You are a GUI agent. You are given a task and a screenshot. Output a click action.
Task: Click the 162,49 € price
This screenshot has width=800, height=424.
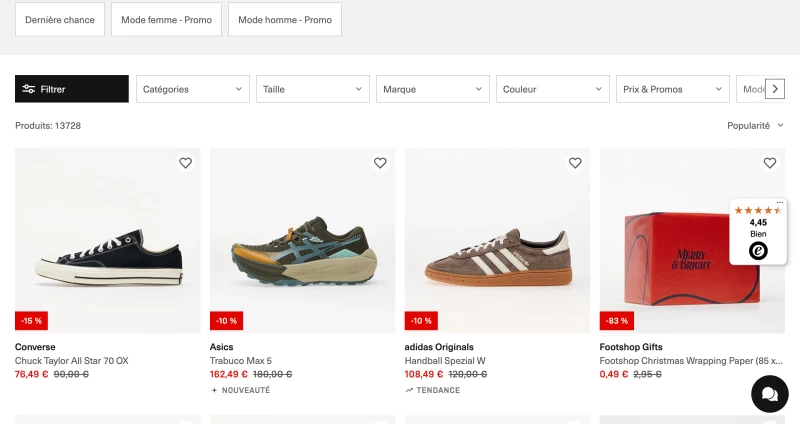click(x=229, y=375)
